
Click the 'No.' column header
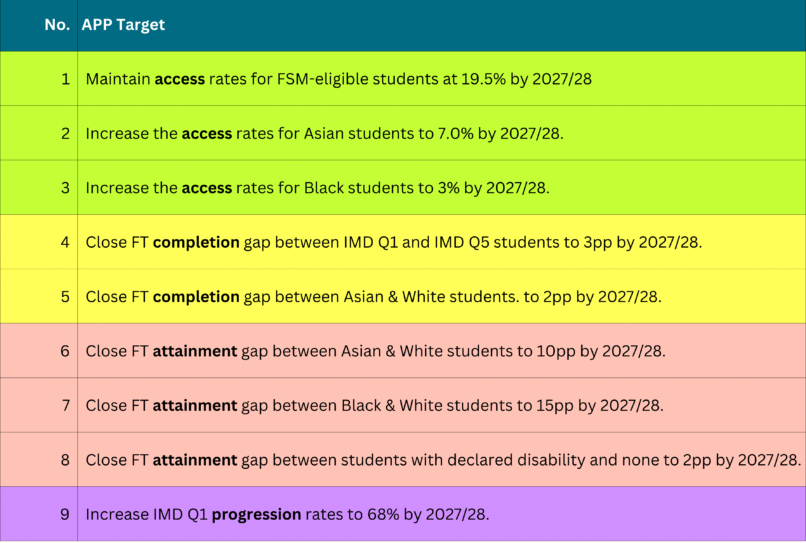[57, 25]
